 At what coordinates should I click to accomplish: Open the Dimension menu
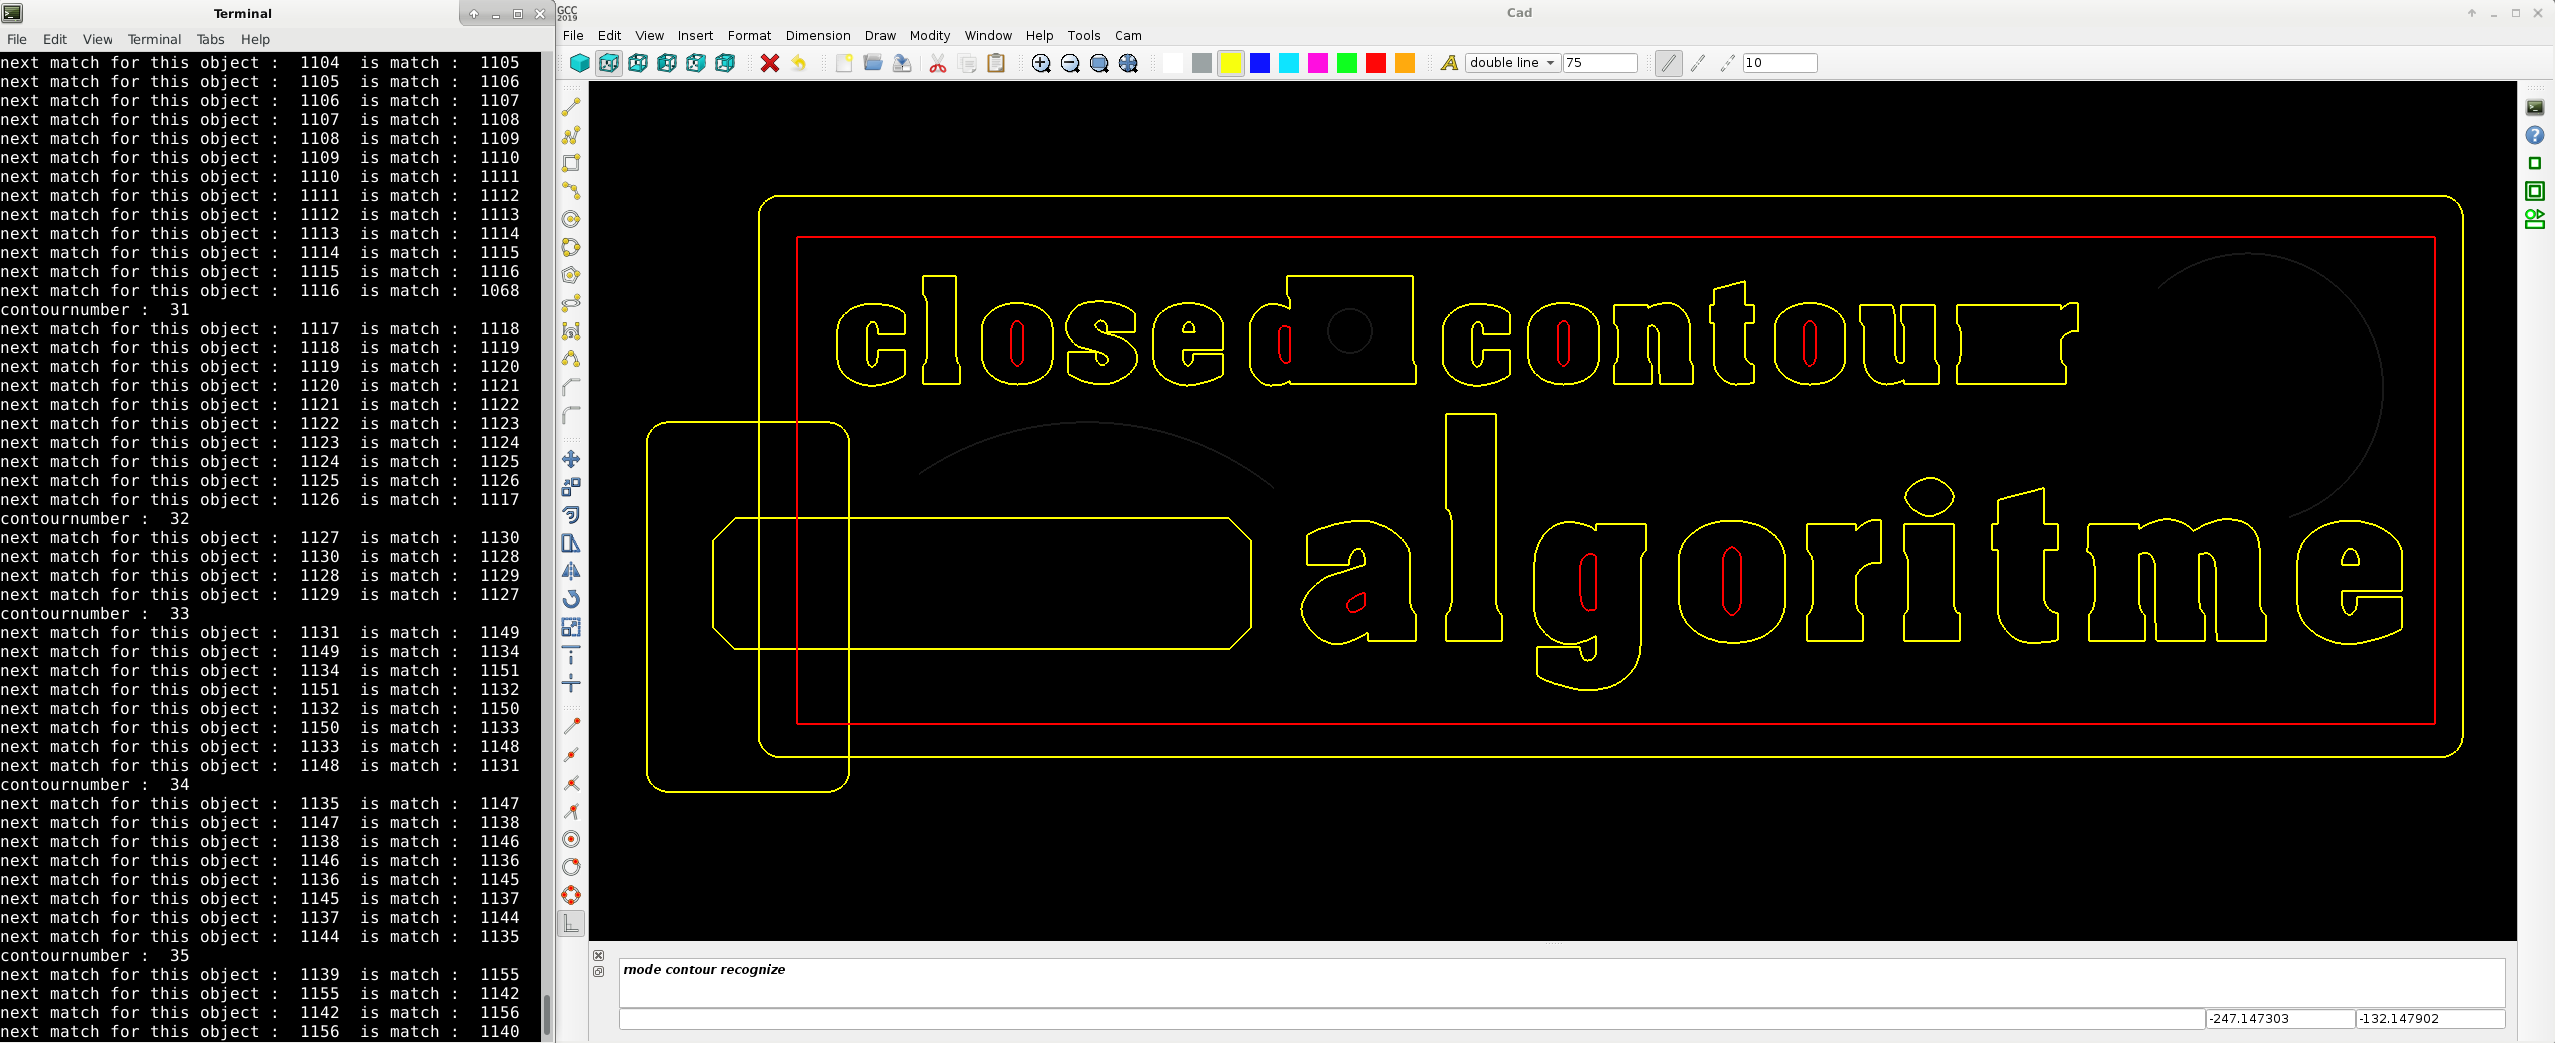click(x=817, y=35)
